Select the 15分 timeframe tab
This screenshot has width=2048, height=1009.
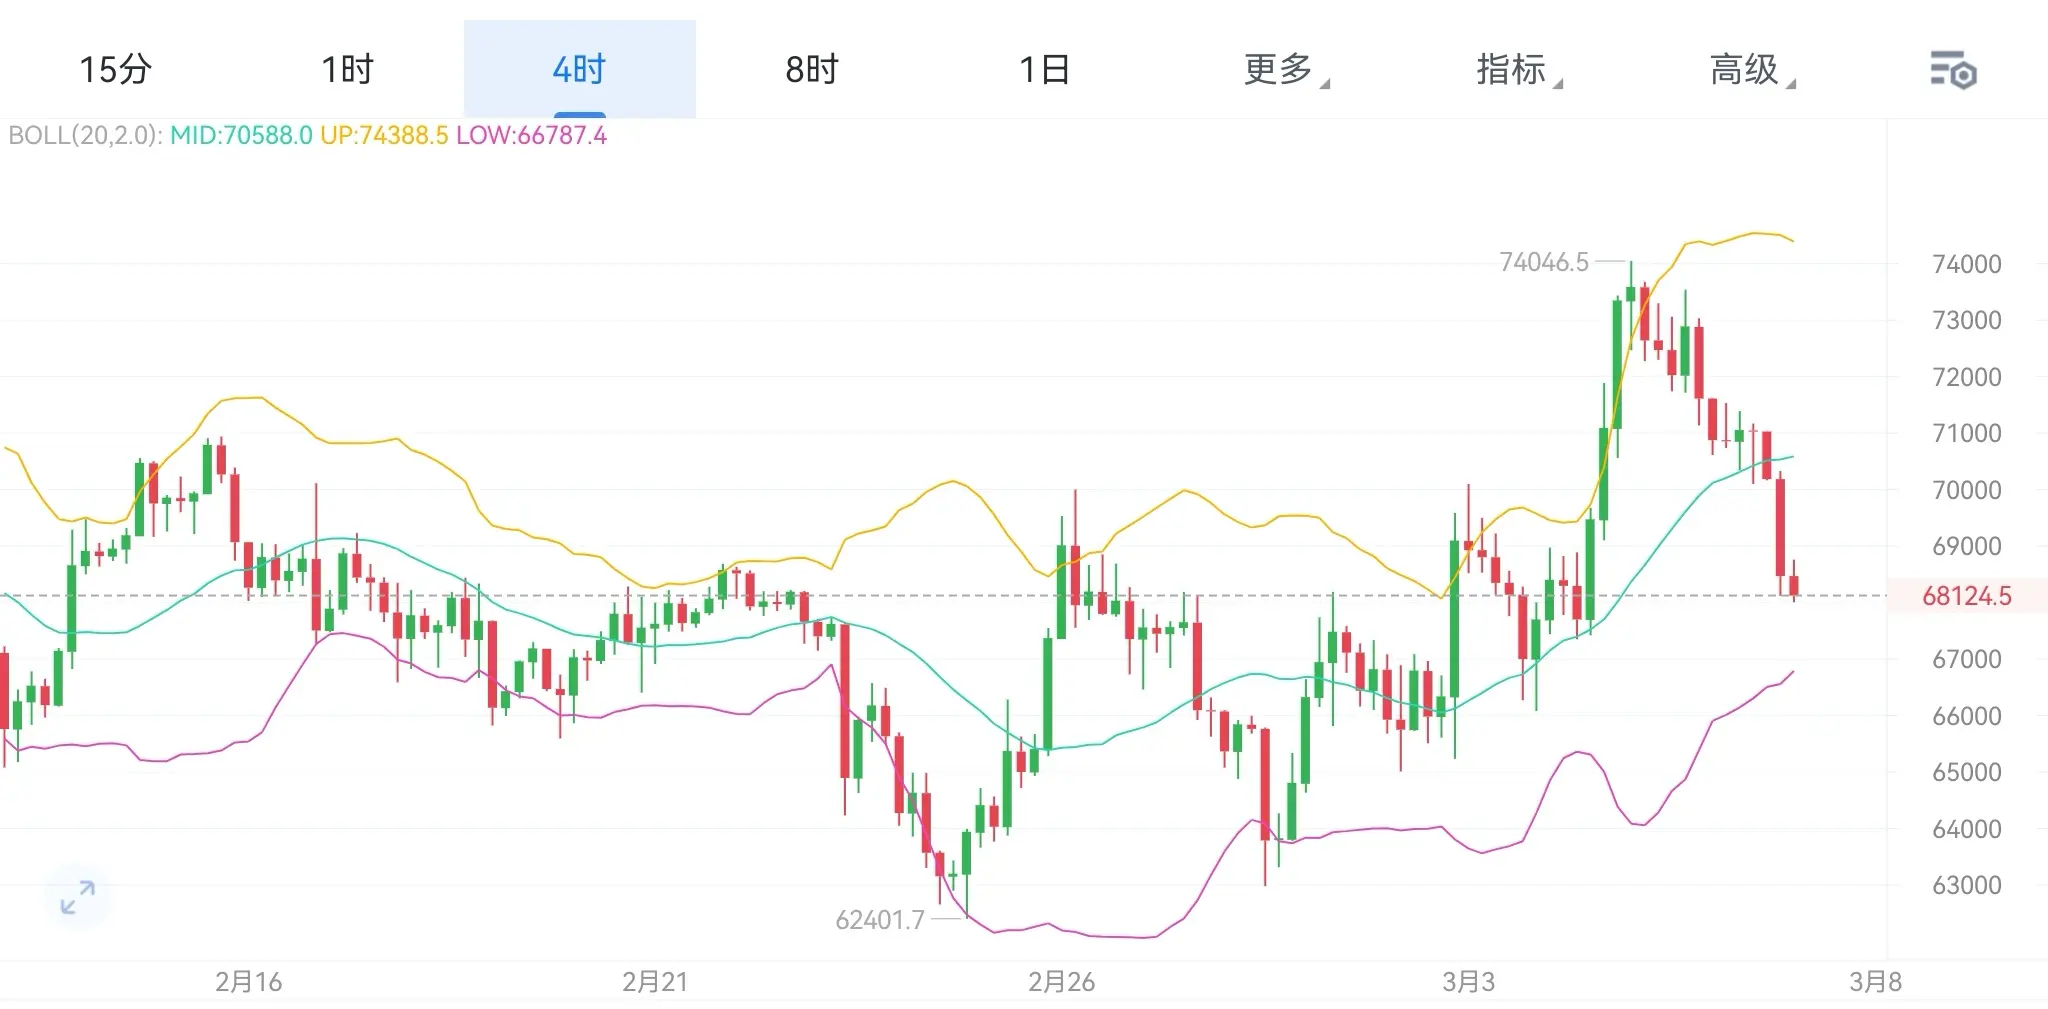115,70
